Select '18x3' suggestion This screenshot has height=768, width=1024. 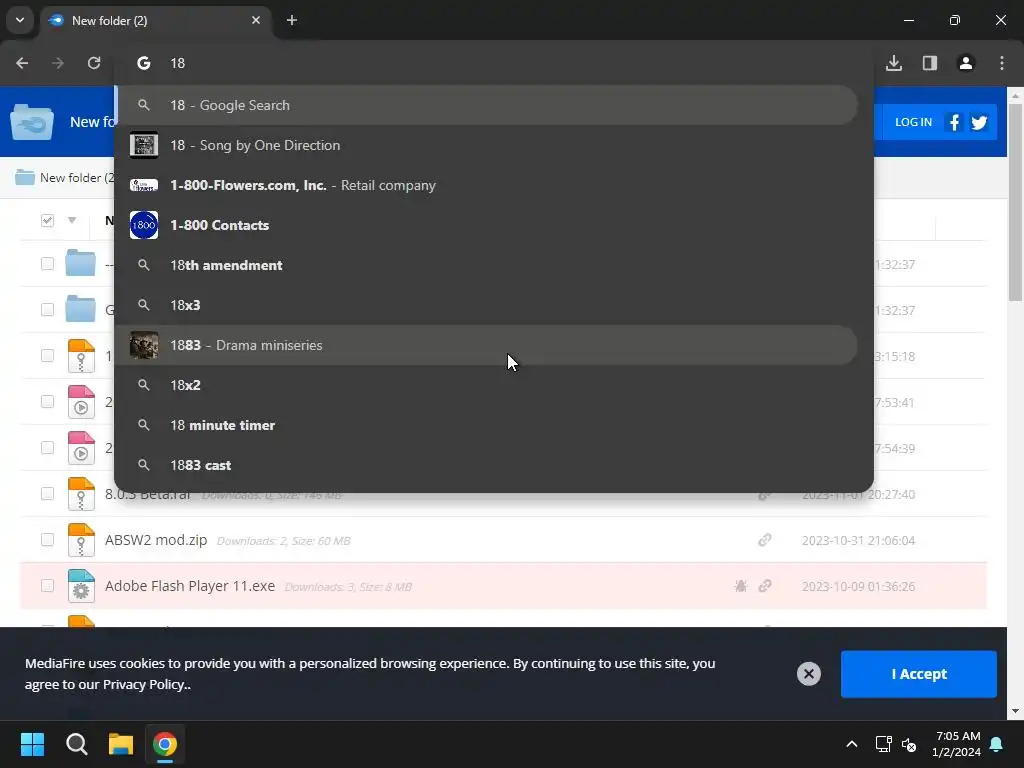(x=487, y=305)
